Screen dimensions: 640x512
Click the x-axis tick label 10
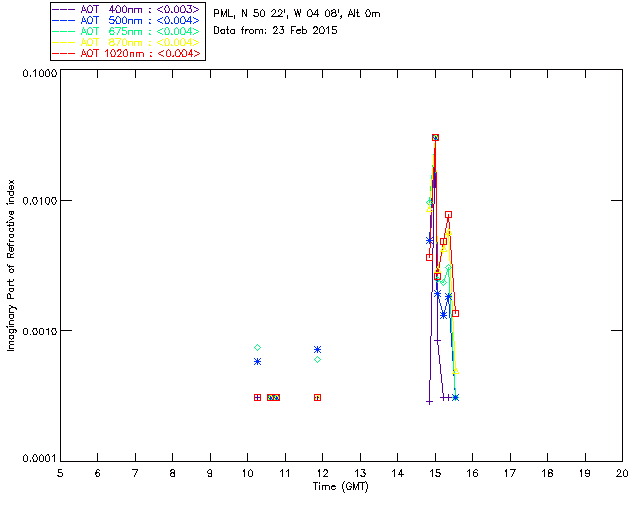click(x=248, y=474)
